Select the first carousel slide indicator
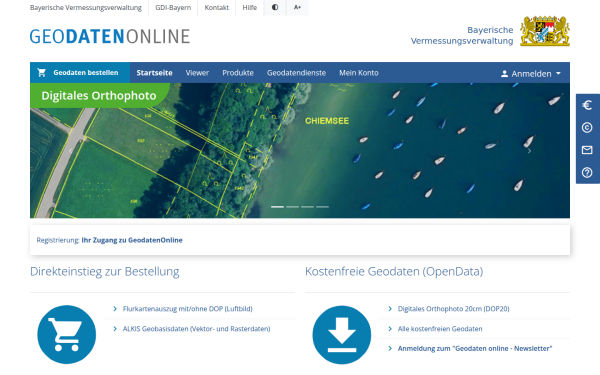 [x=277, y=207]
